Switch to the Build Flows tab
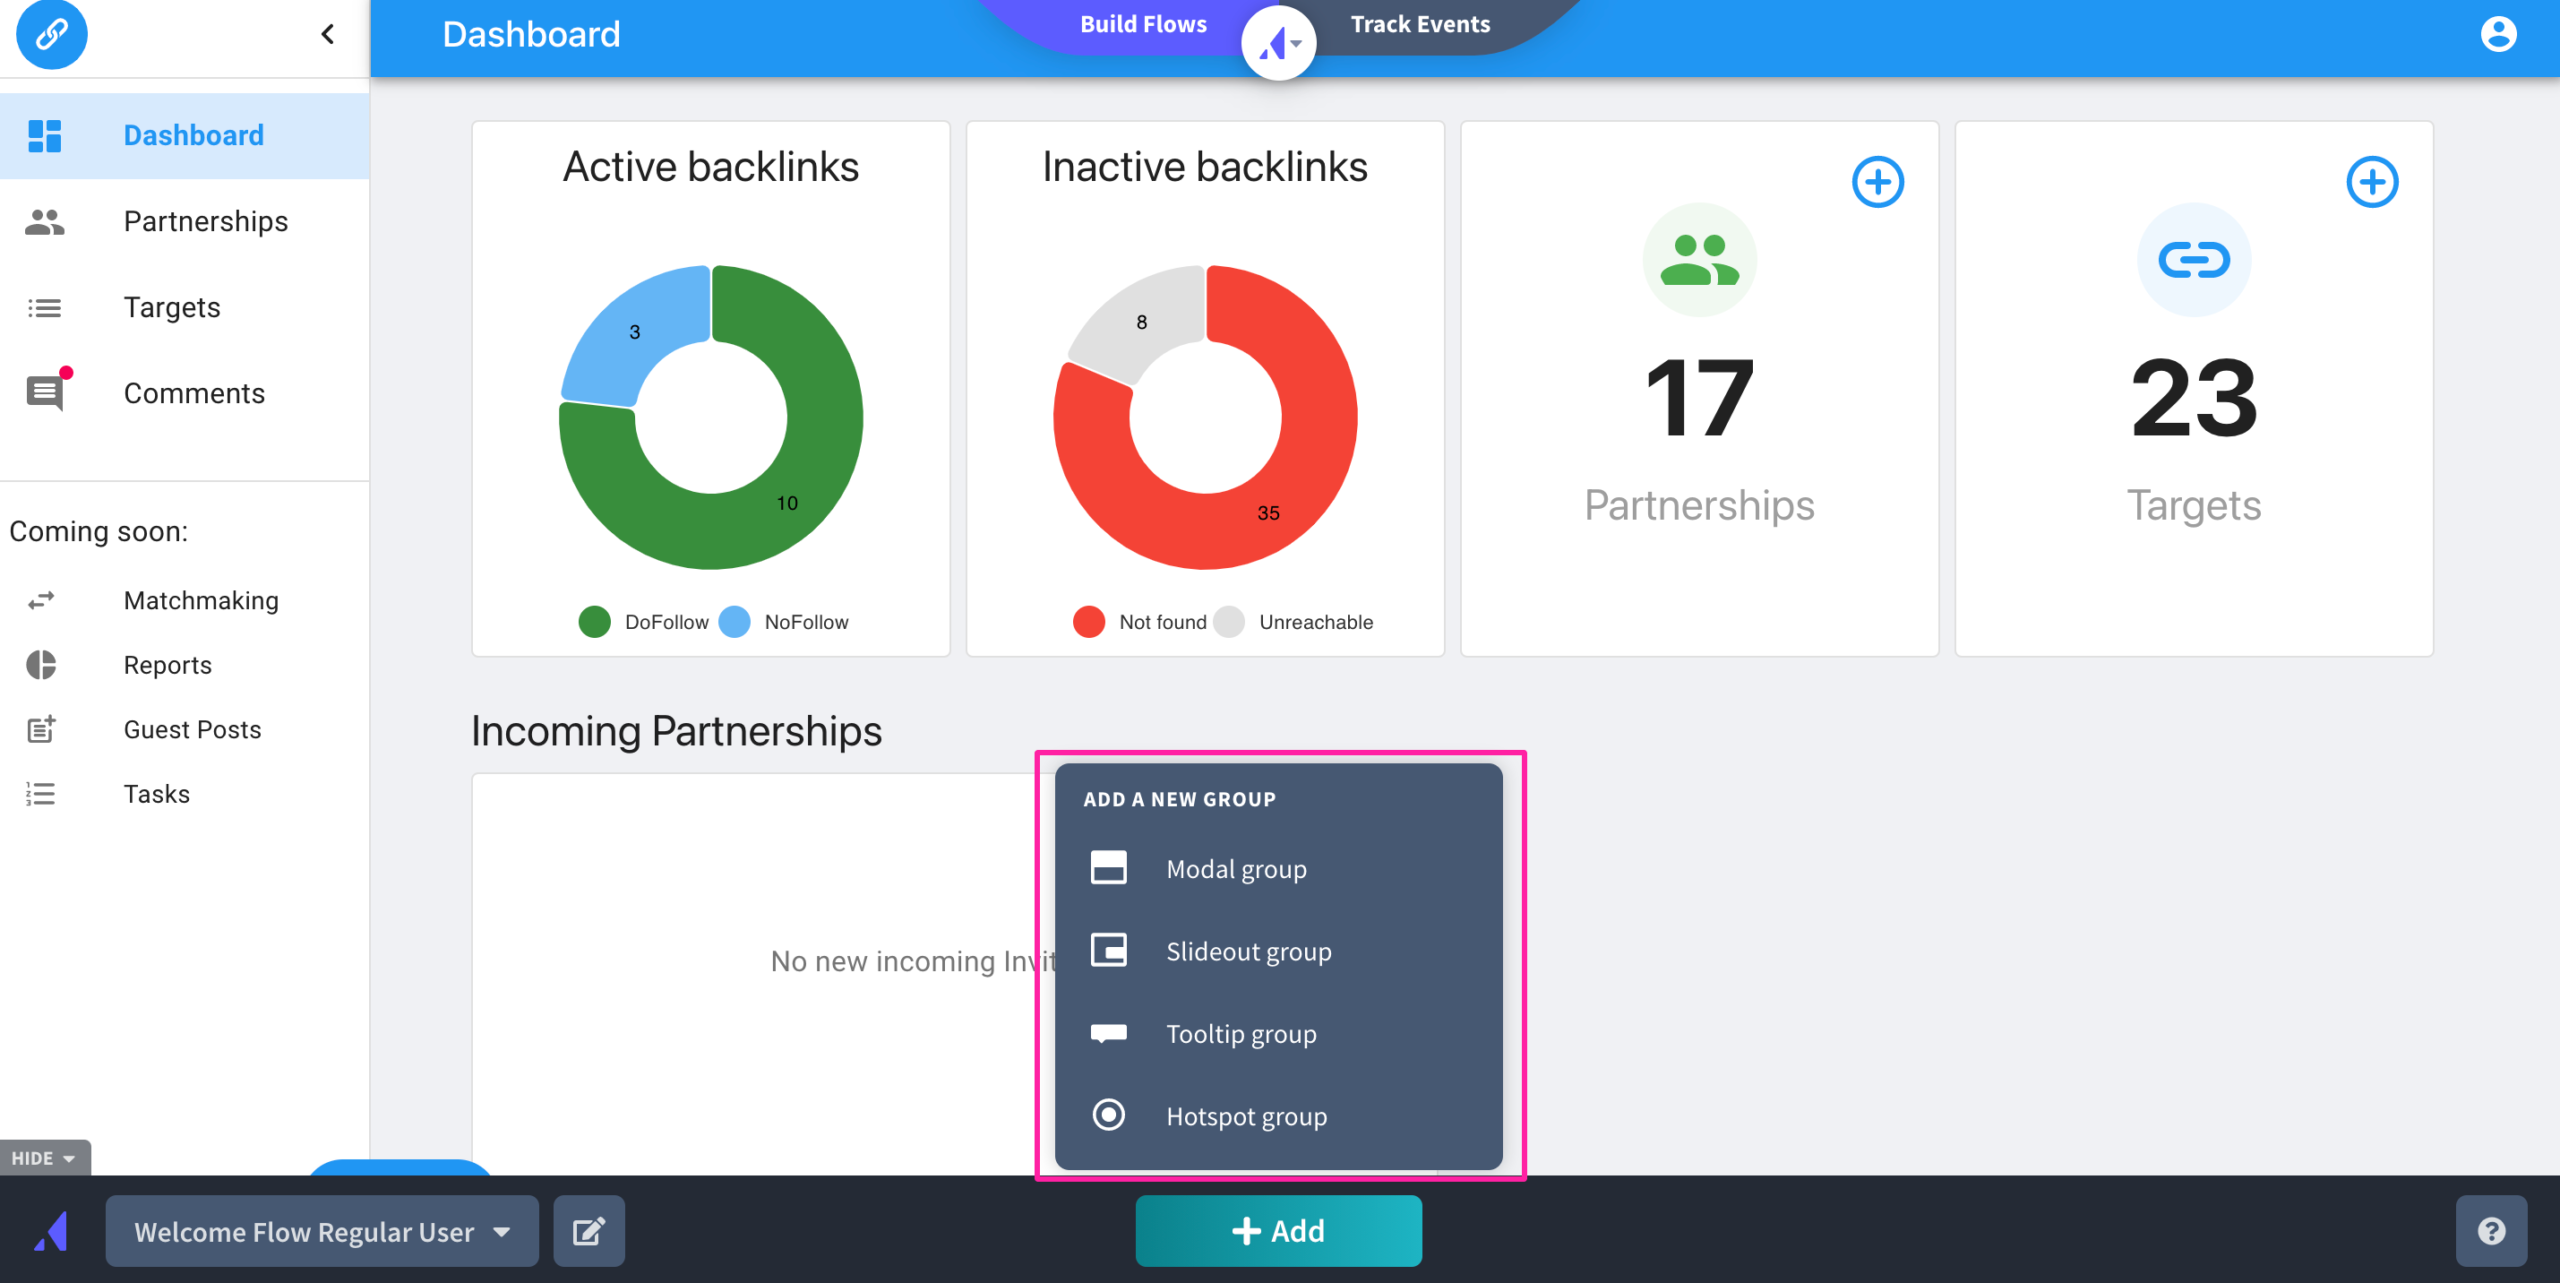The image size is (2560, 1283). tap(1143, 24)
